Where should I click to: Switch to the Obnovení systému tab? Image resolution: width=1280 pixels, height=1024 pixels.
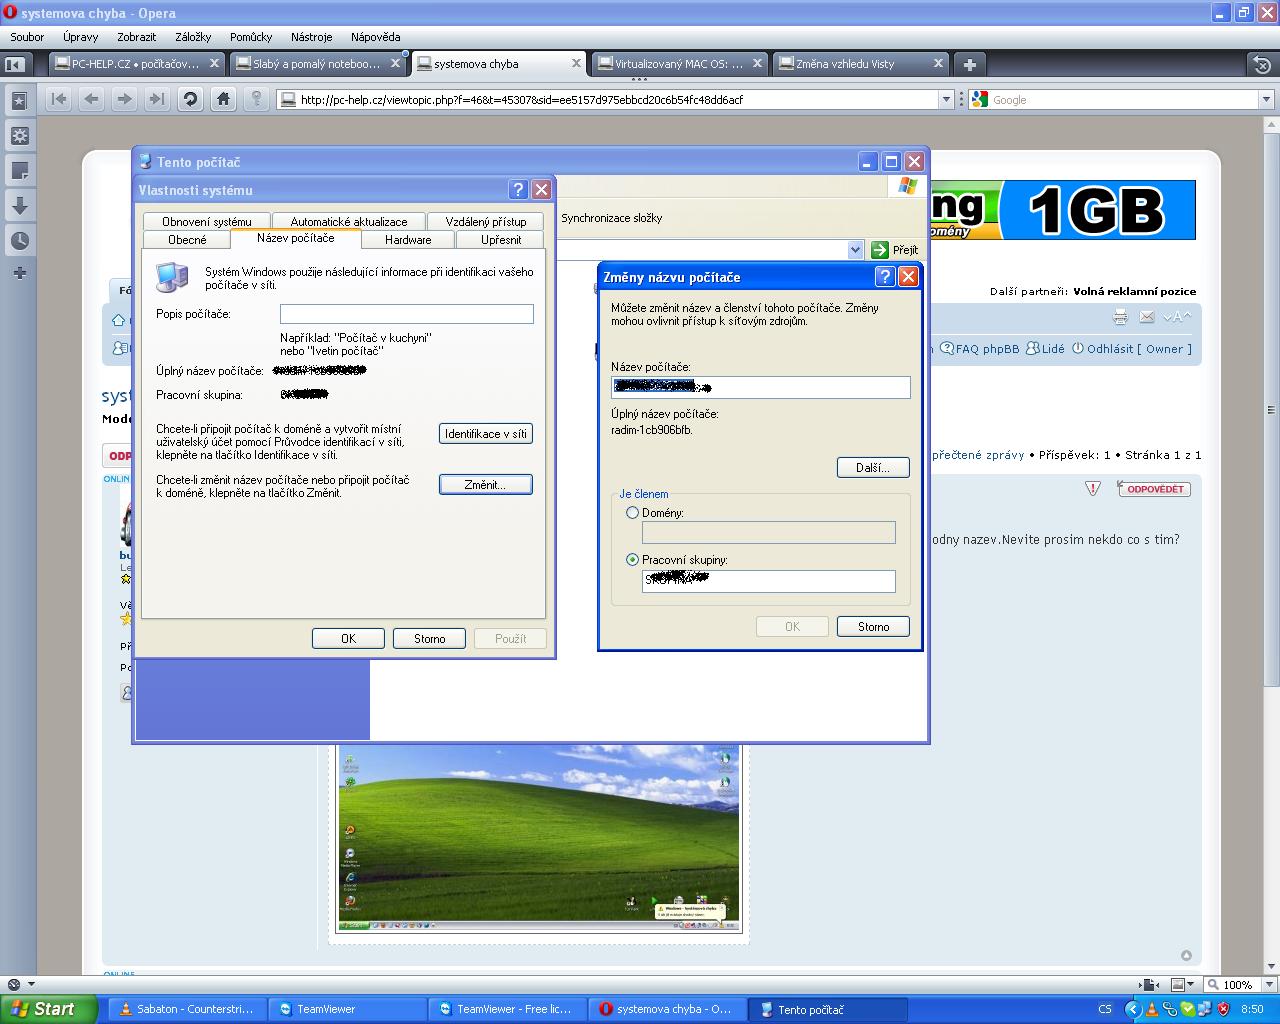point(207,222)
